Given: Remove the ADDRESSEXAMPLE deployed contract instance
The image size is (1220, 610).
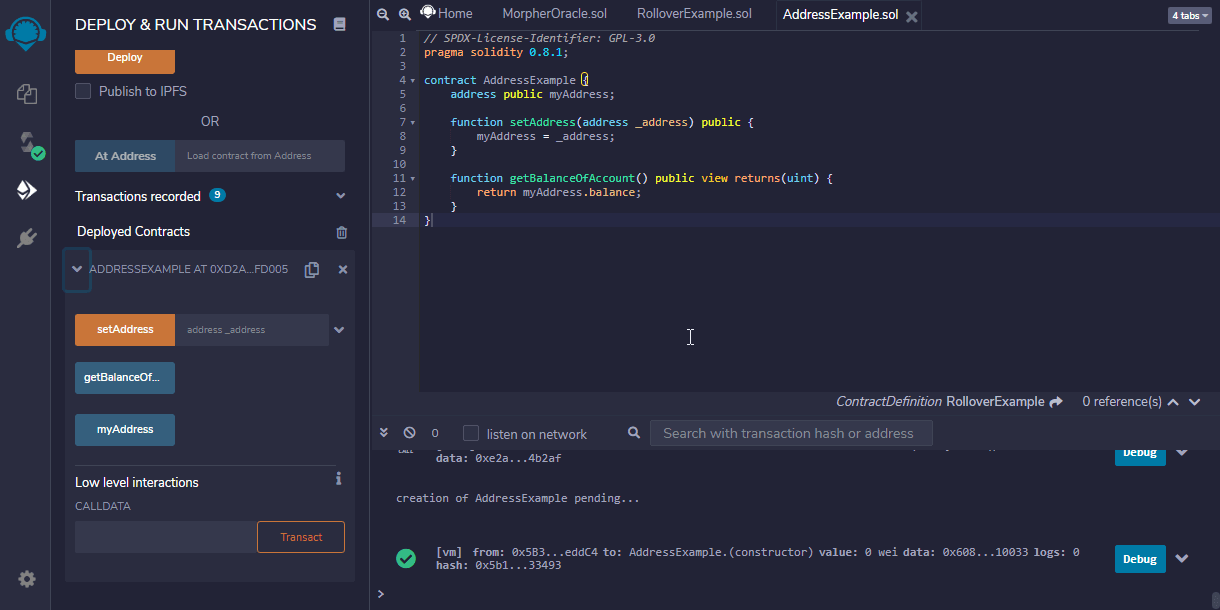Looking at the screenshot, I should (343, 270).
